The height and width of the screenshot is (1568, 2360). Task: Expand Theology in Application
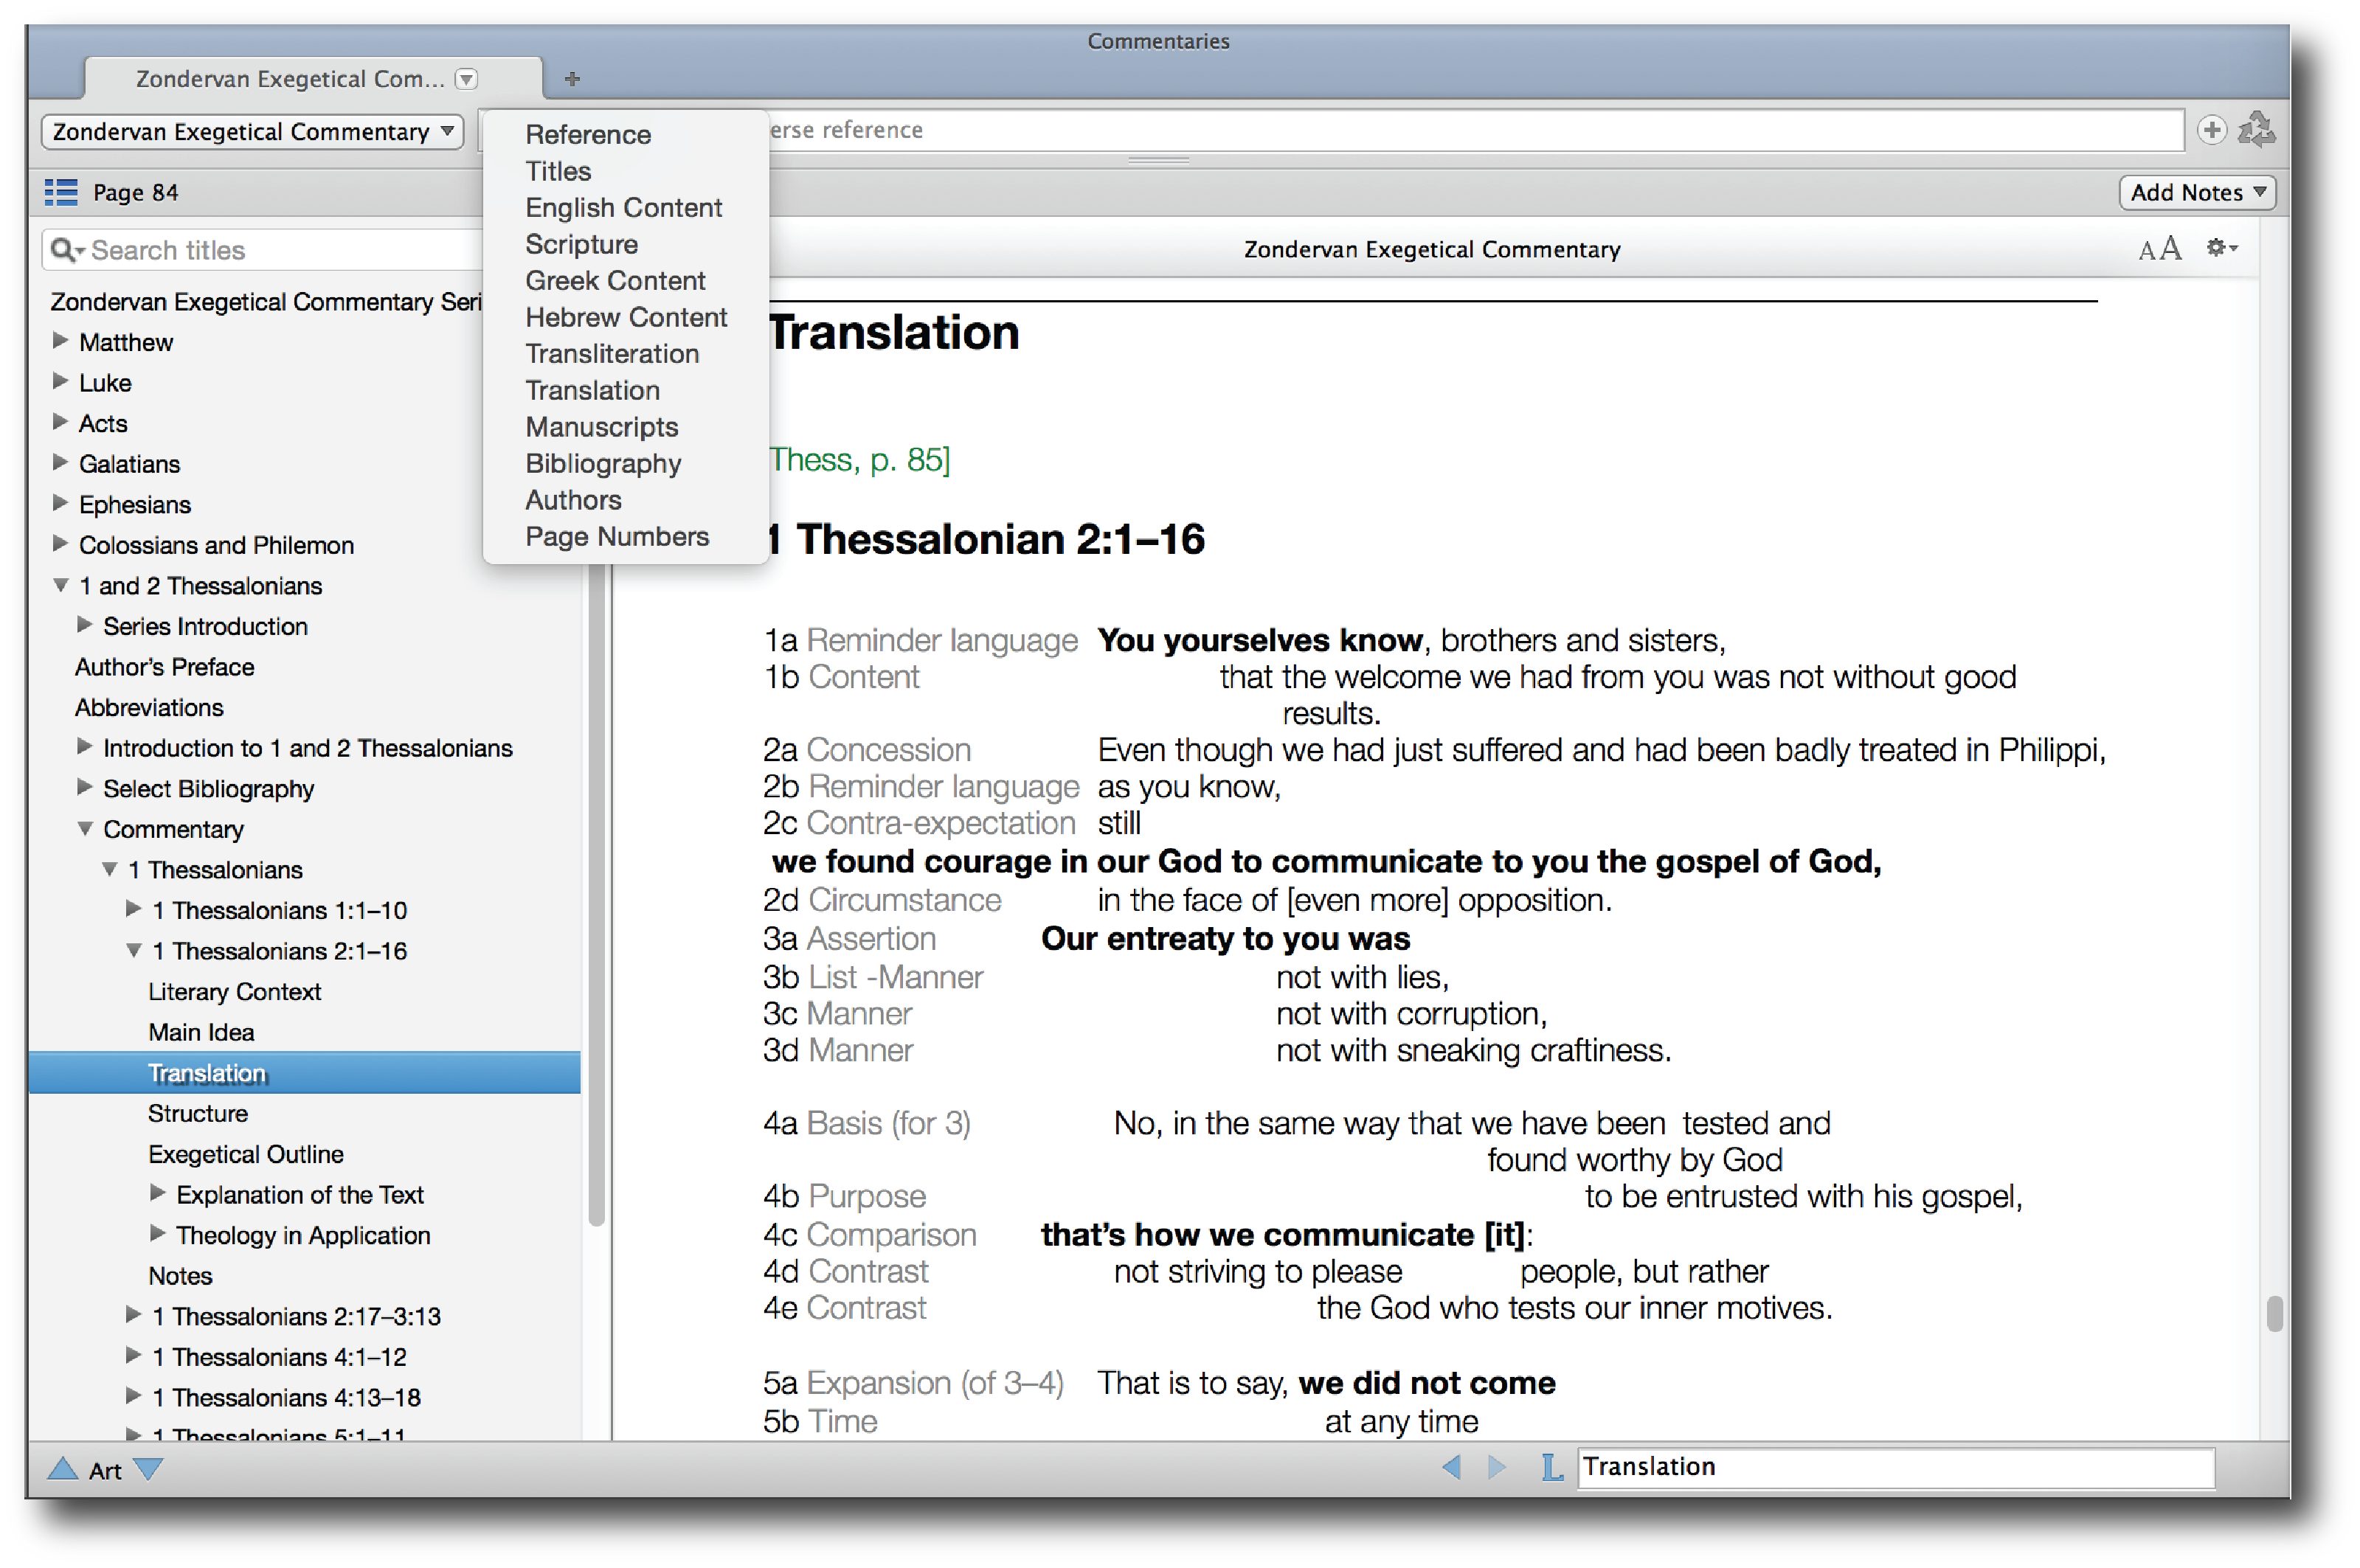coord(158,1234)
